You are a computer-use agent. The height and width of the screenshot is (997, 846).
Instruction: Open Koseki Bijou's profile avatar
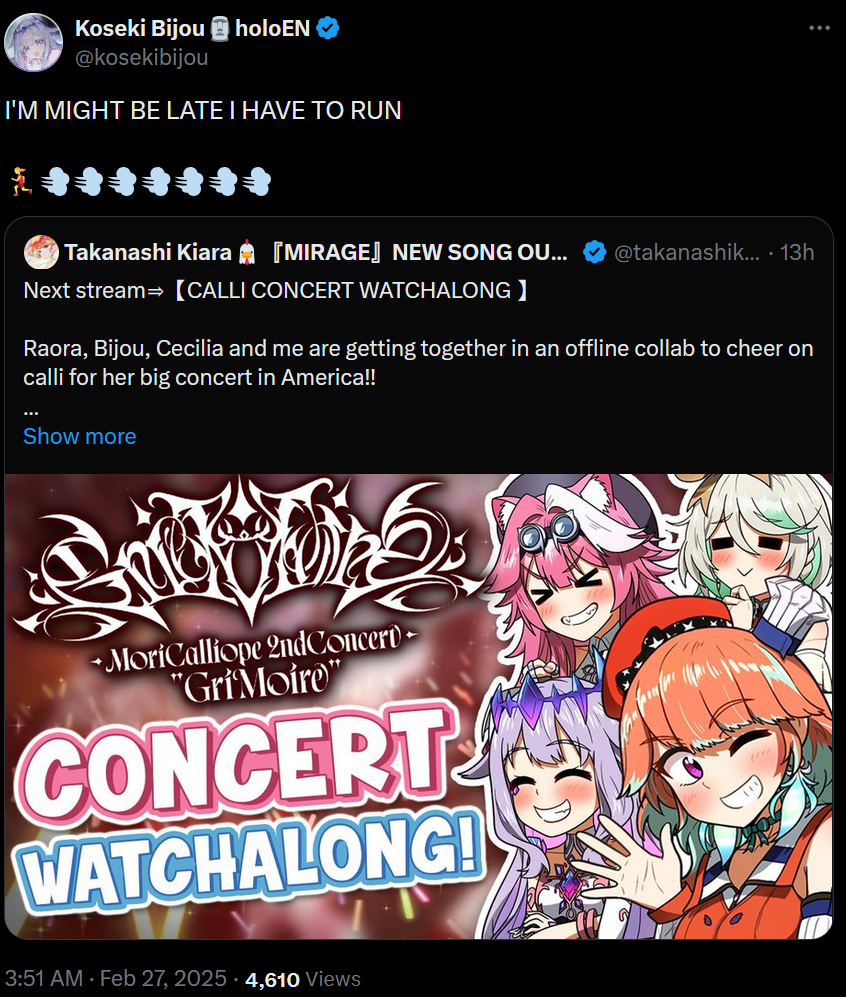[x=34, y=43]
